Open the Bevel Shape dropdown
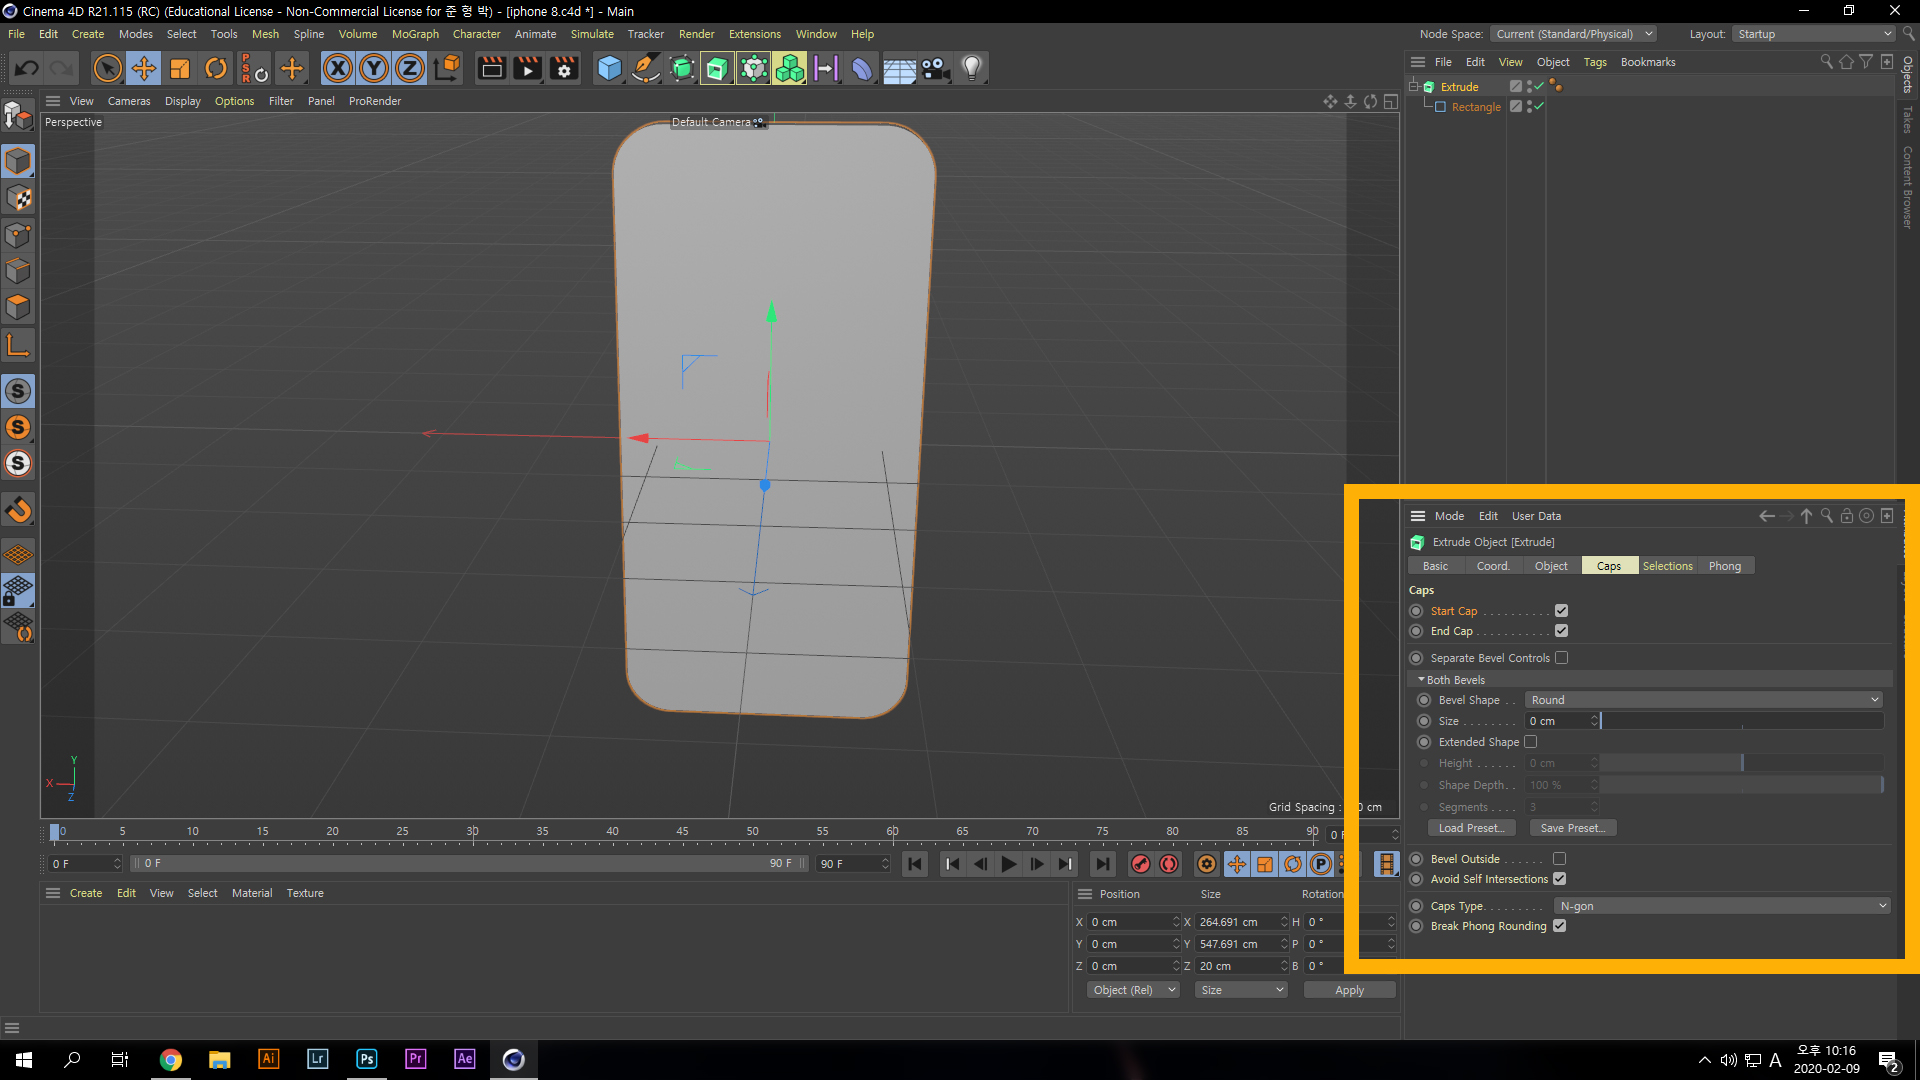The height and width of the screenshot is (1080, 1920). (1704, 700)
